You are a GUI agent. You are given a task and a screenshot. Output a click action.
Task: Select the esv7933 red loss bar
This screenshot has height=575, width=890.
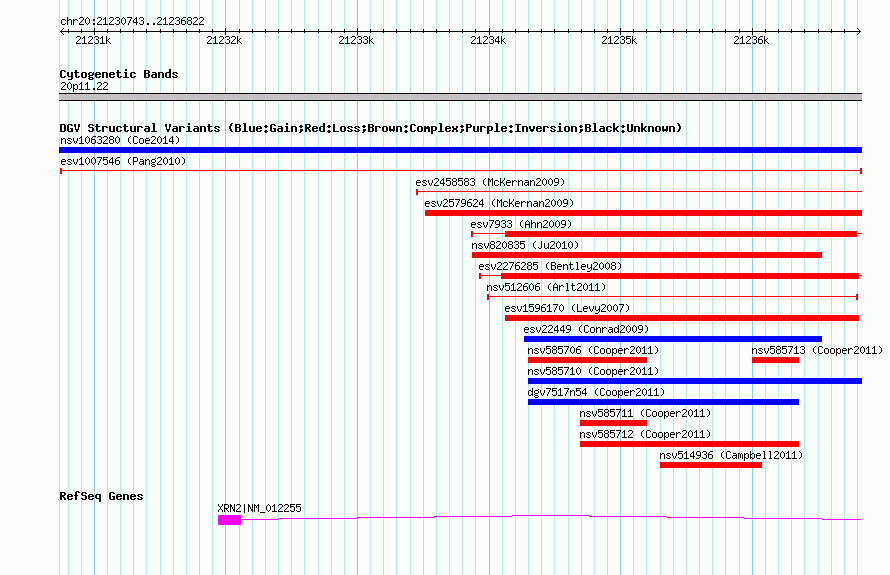click(x=681, y=234)
